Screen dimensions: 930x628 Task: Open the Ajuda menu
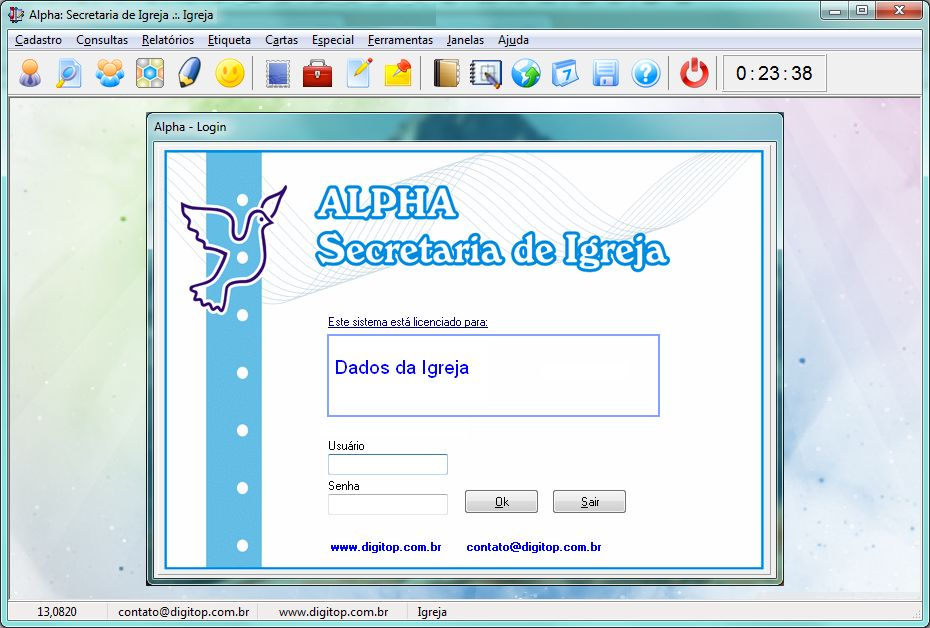click(513, 40)
